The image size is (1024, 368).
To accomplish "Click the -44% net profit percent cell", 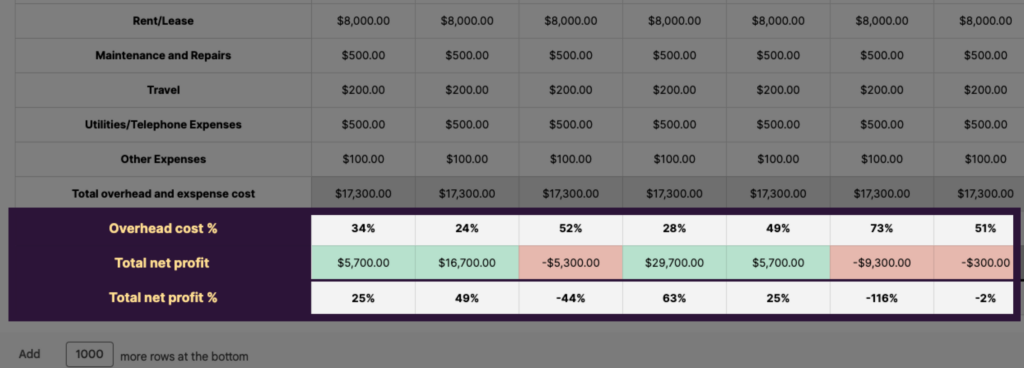I will (x=571, y=298).
